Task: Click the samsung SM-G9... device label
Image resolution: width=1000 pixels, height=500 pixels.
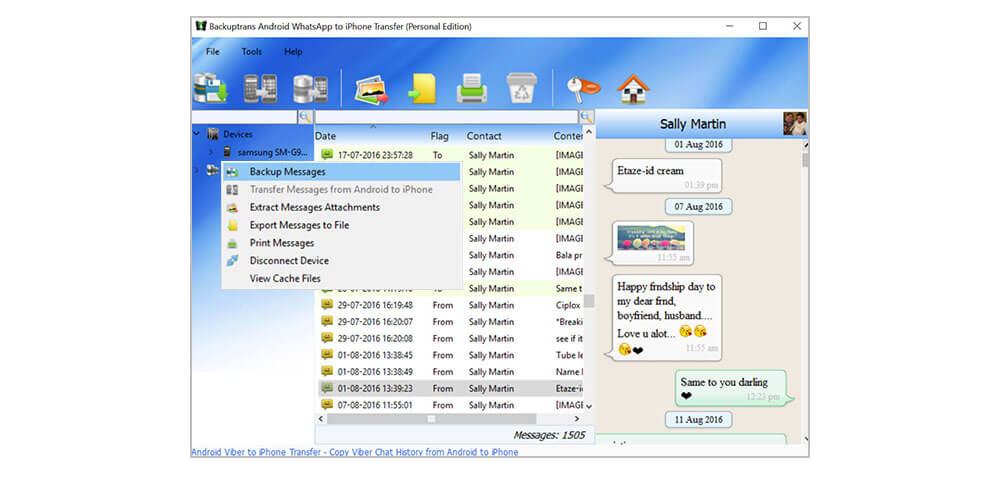Action: [x=273, y=153]
